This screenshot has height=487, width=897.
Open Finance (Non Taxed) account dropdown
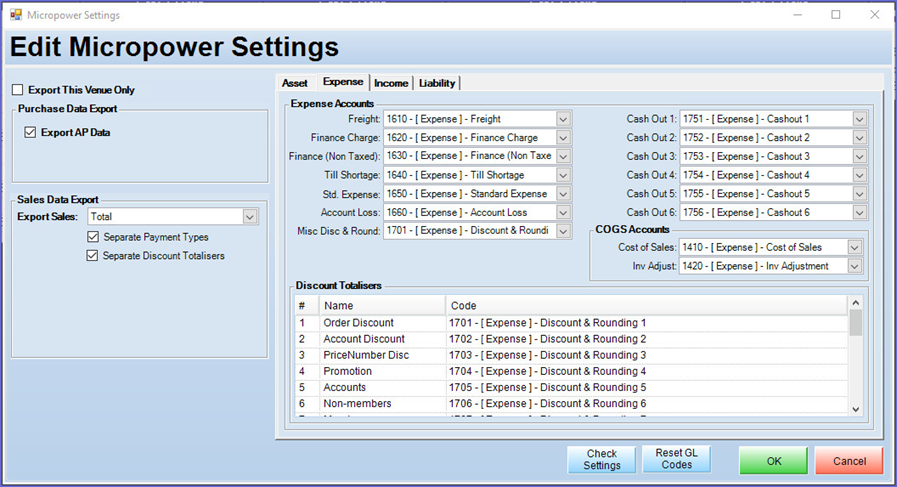click(x=563, y=156)
